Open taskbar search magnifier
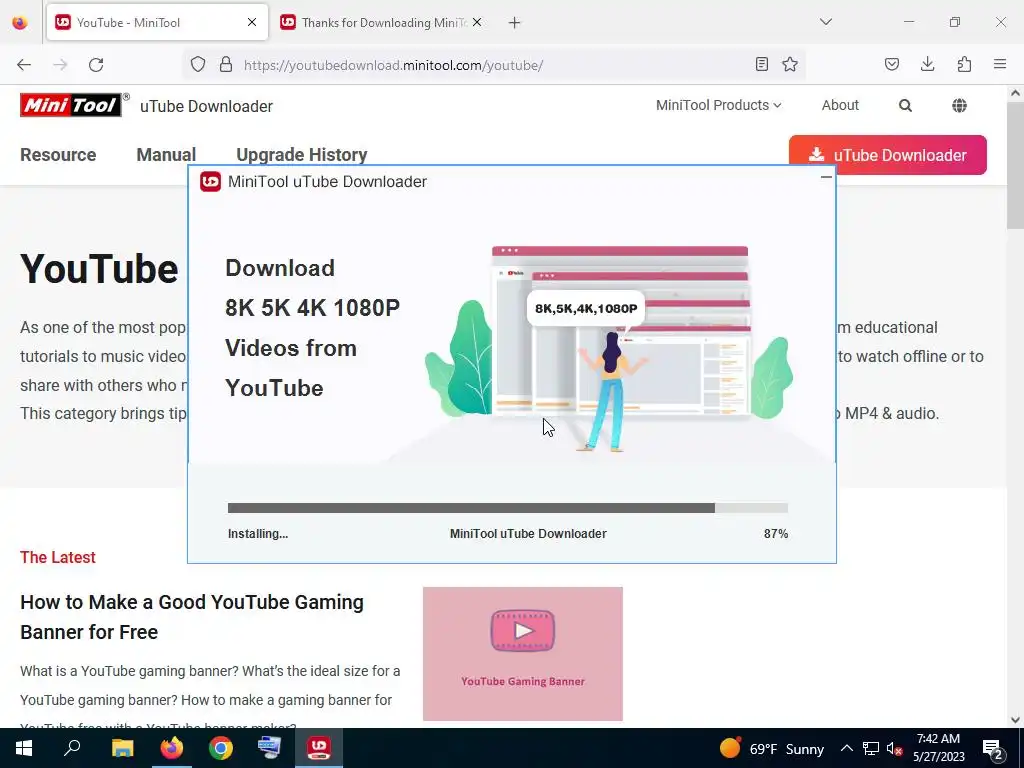Screen dimensions: 1024x768 72,748
